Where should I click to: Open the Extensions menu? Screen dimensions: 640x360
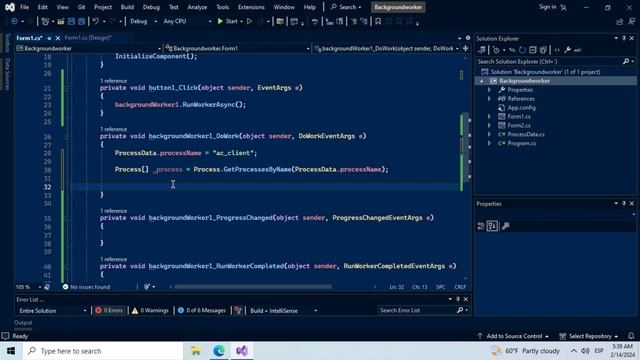251,7
